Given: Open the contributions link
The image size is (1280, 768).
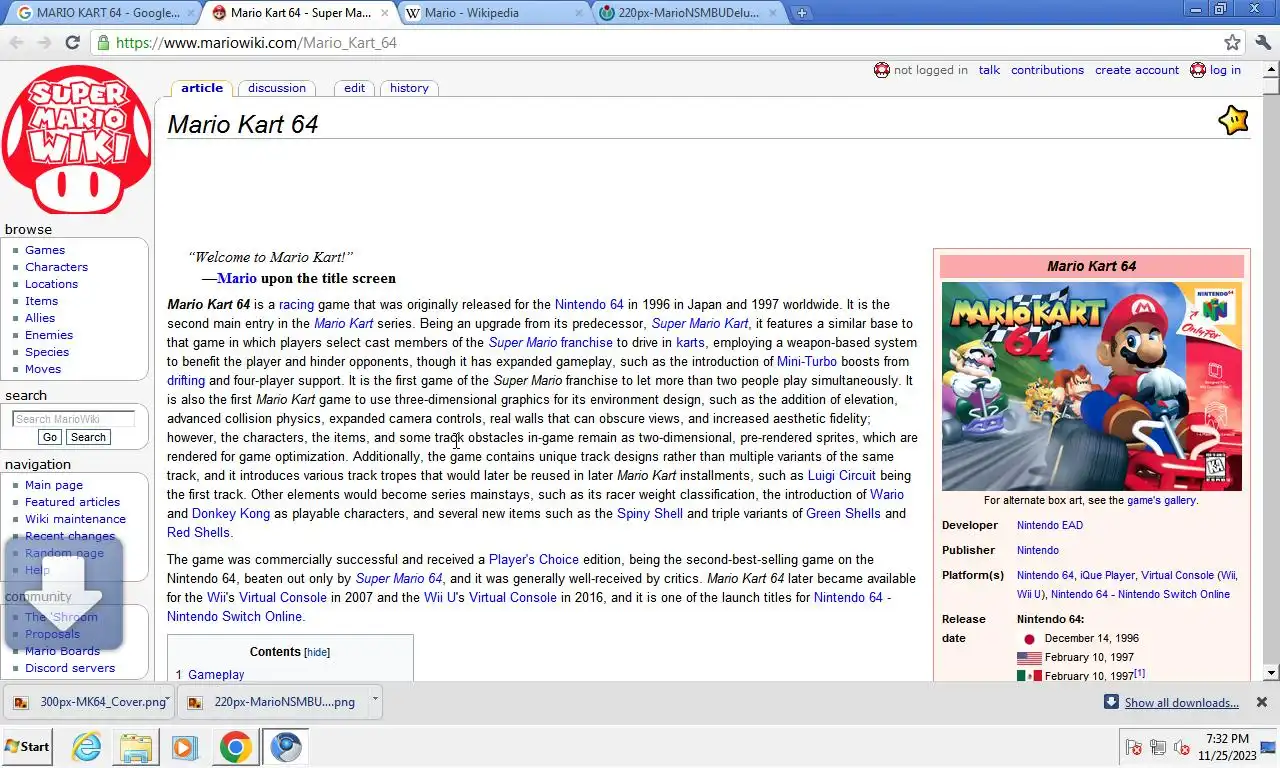Looking at the screenshot, I should (1047, 70).
